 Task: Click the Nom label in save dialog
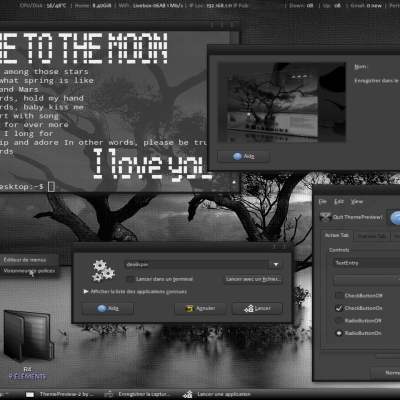pyautogui.click(x=361, y=67)
